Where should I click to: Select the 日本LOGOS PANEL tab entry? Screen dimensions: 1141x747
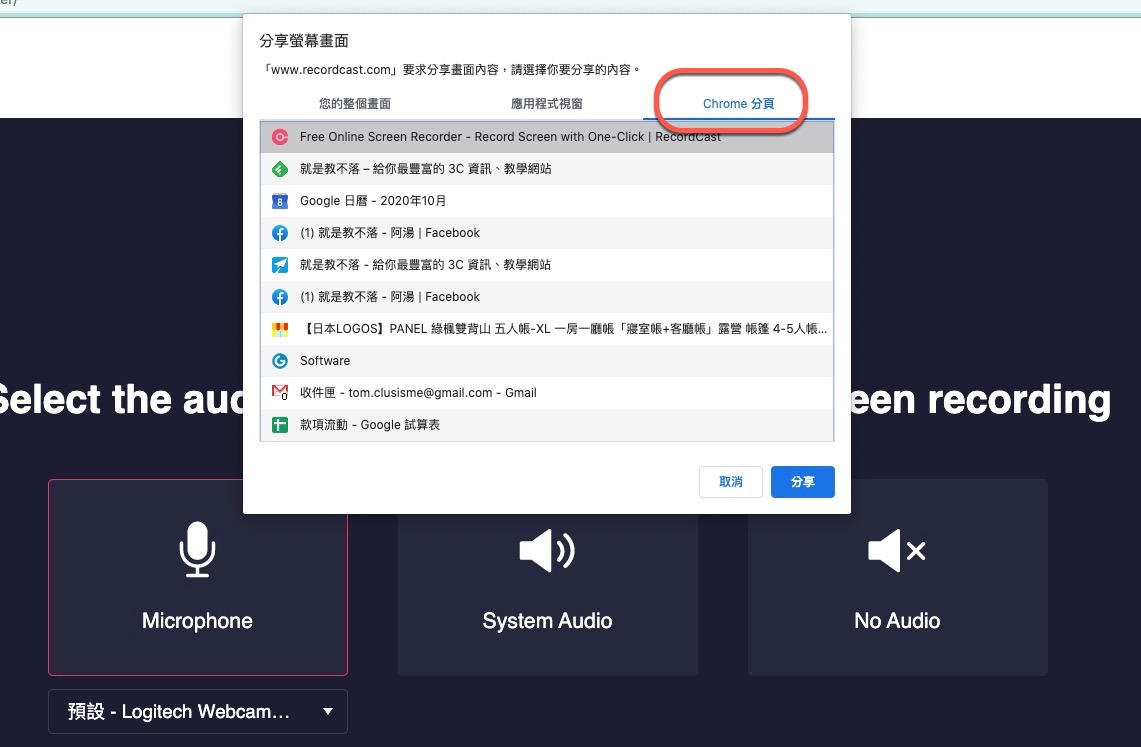pyautogui.click(x=563, y=329)
